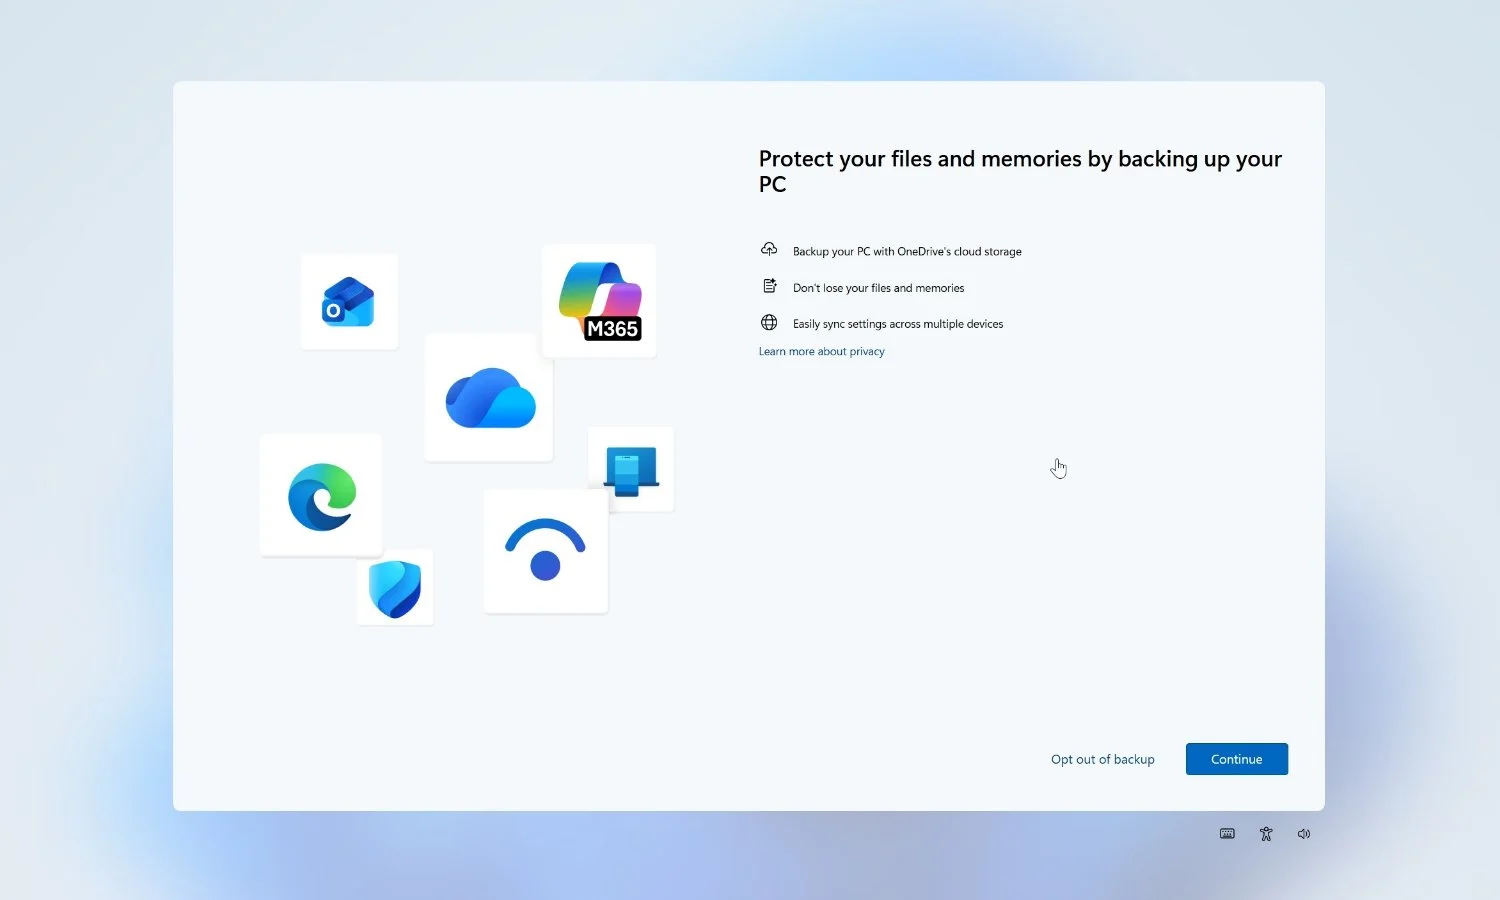Click the Windows Defender shield icon
This screenshot has height=900, width=1500.
[x=395, y=588]
